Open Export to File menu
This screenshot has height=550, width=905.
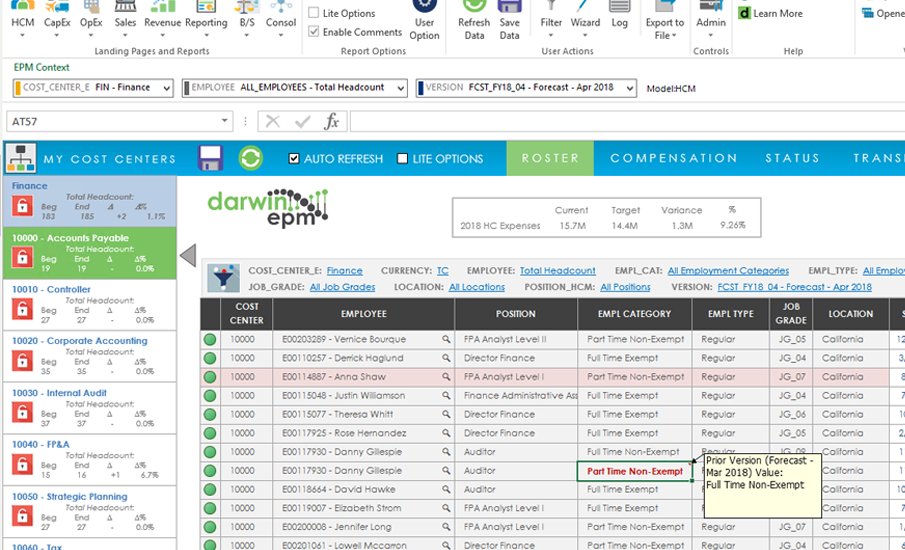(665, 21)
